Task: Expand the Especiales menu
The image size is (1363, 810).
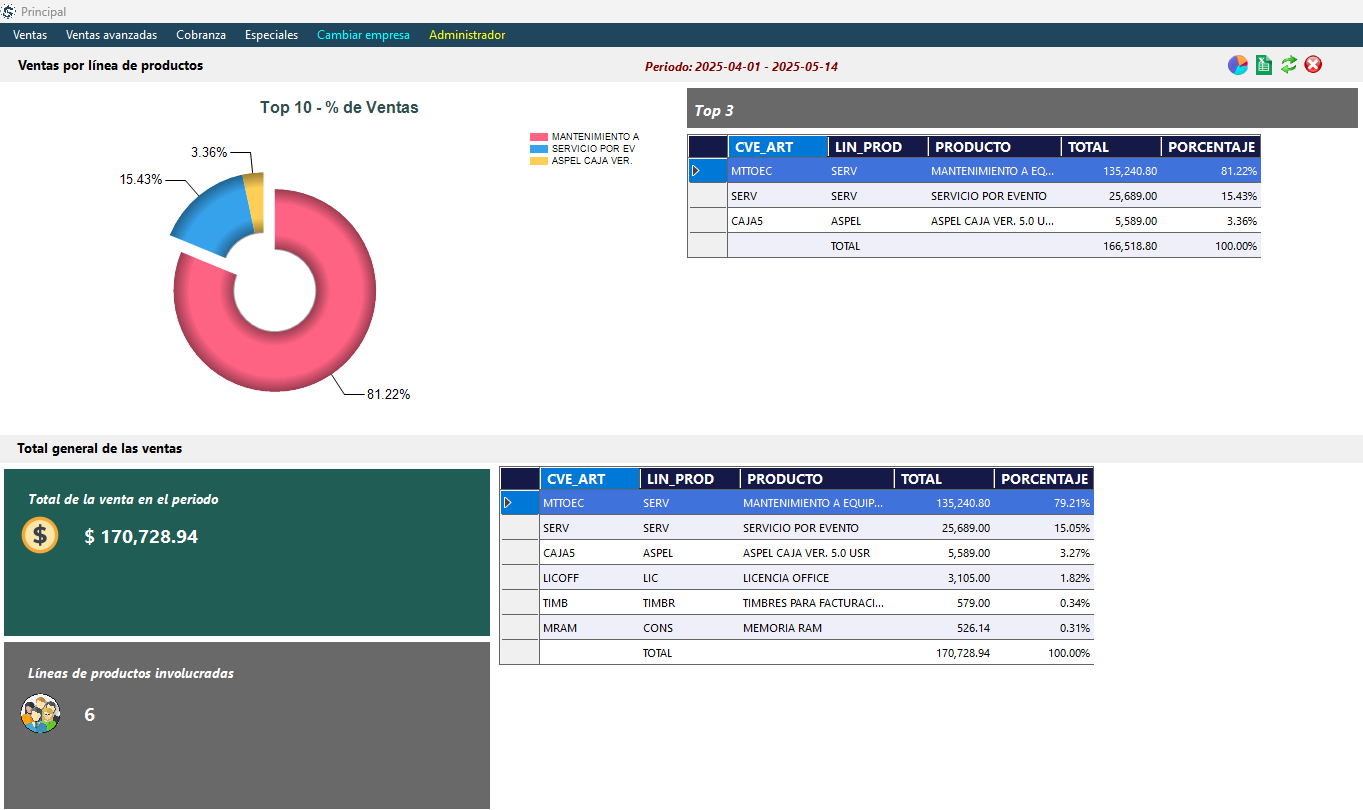Action: coord(271,34)
